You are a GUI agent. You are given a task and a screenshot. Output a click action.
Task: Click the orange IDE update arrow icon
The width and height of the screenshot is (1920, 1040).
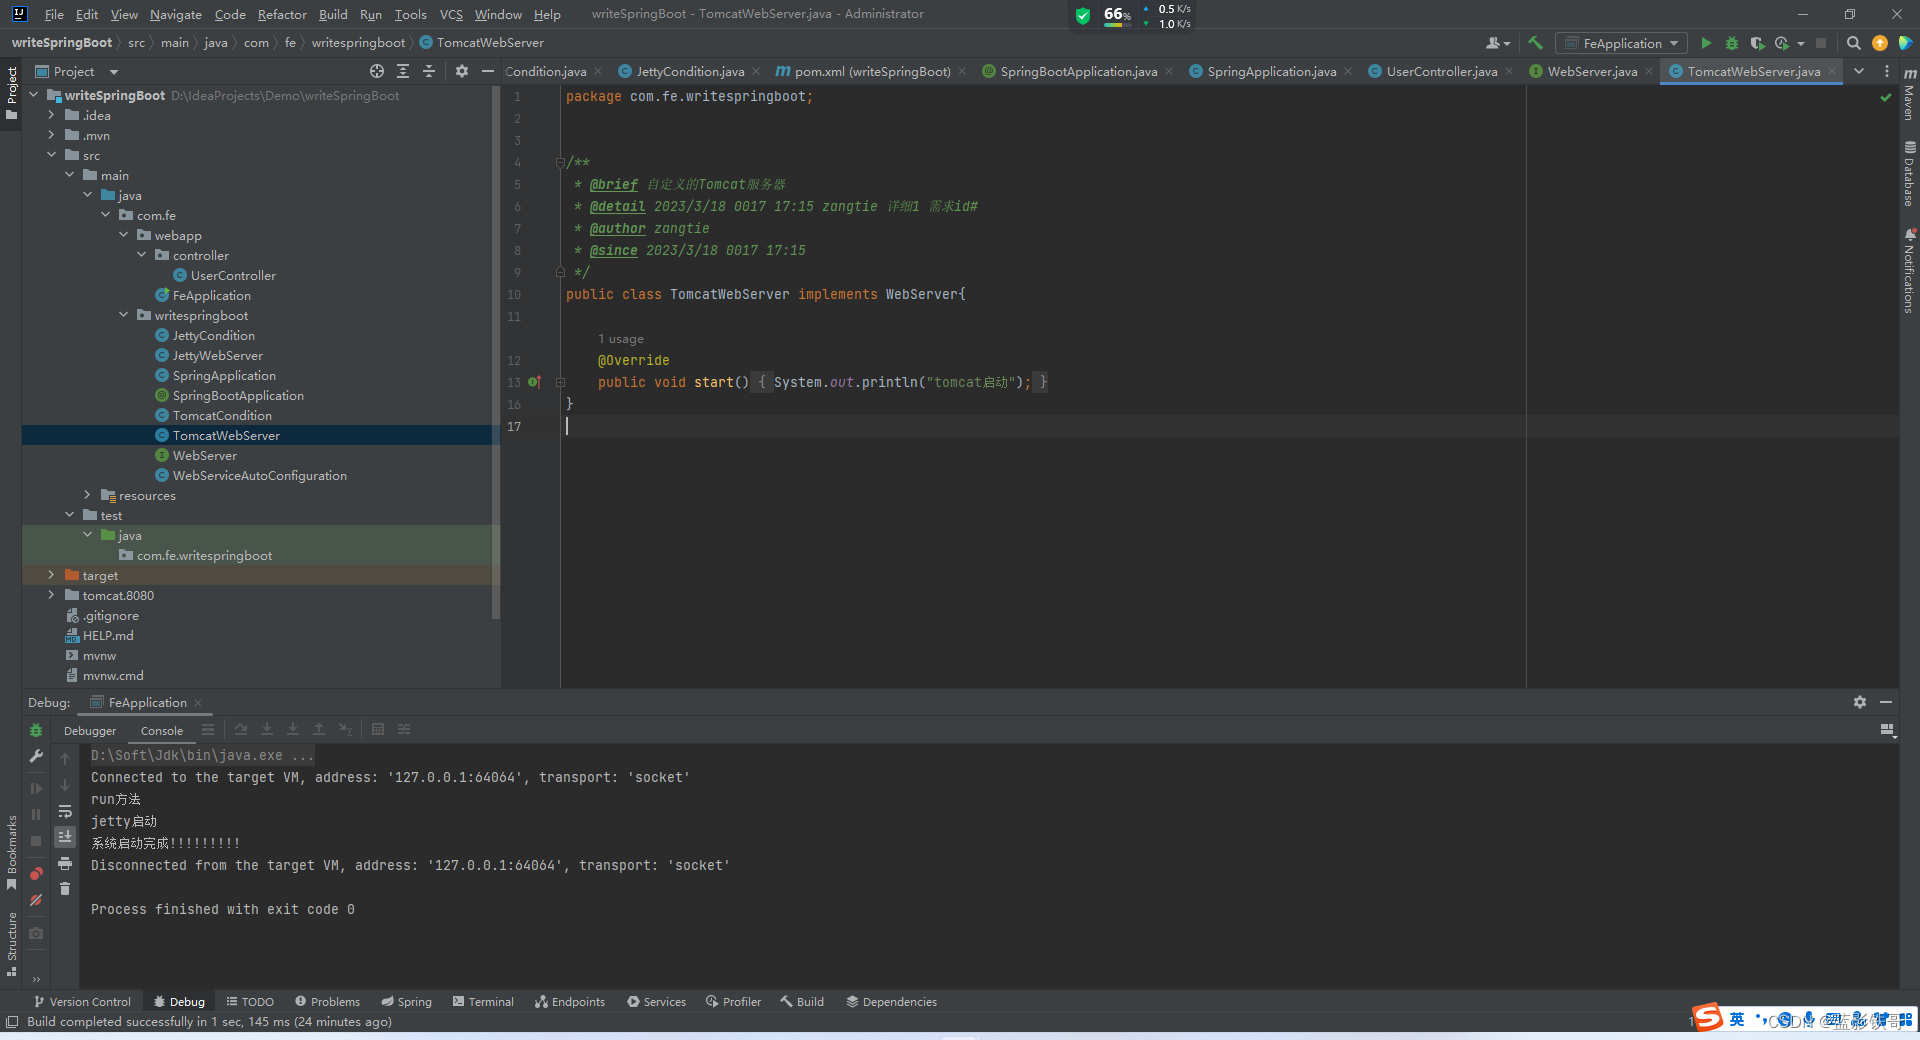(1880, 43)
